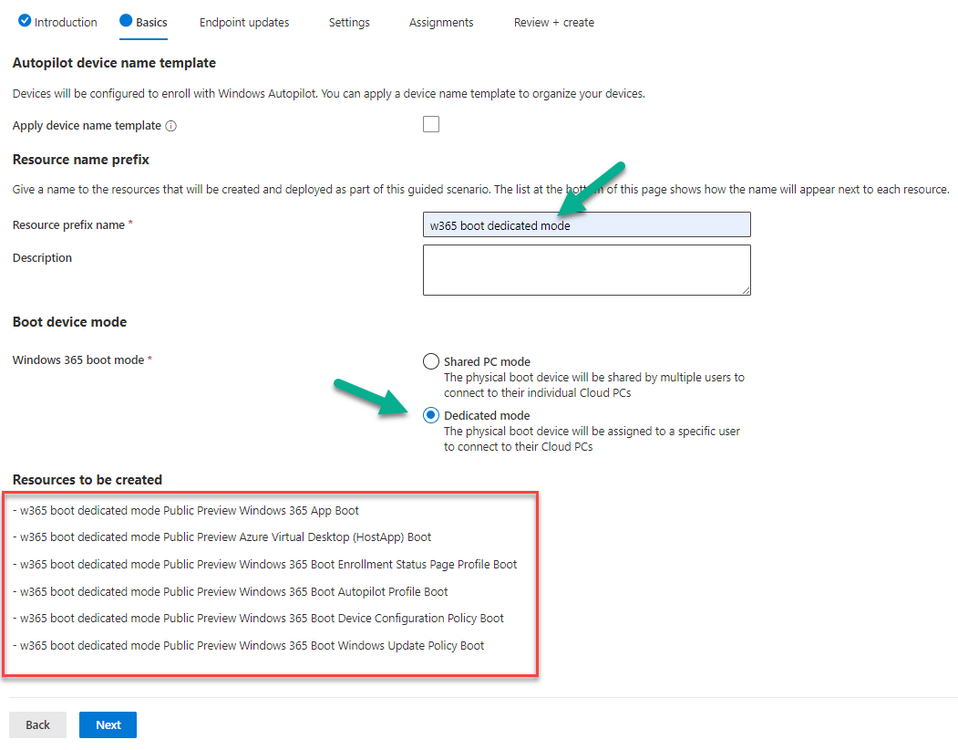The width and height of the screenshot is (958, 750).
Task: Click the Autopilot device name template heading
Action: coord(114,63)
